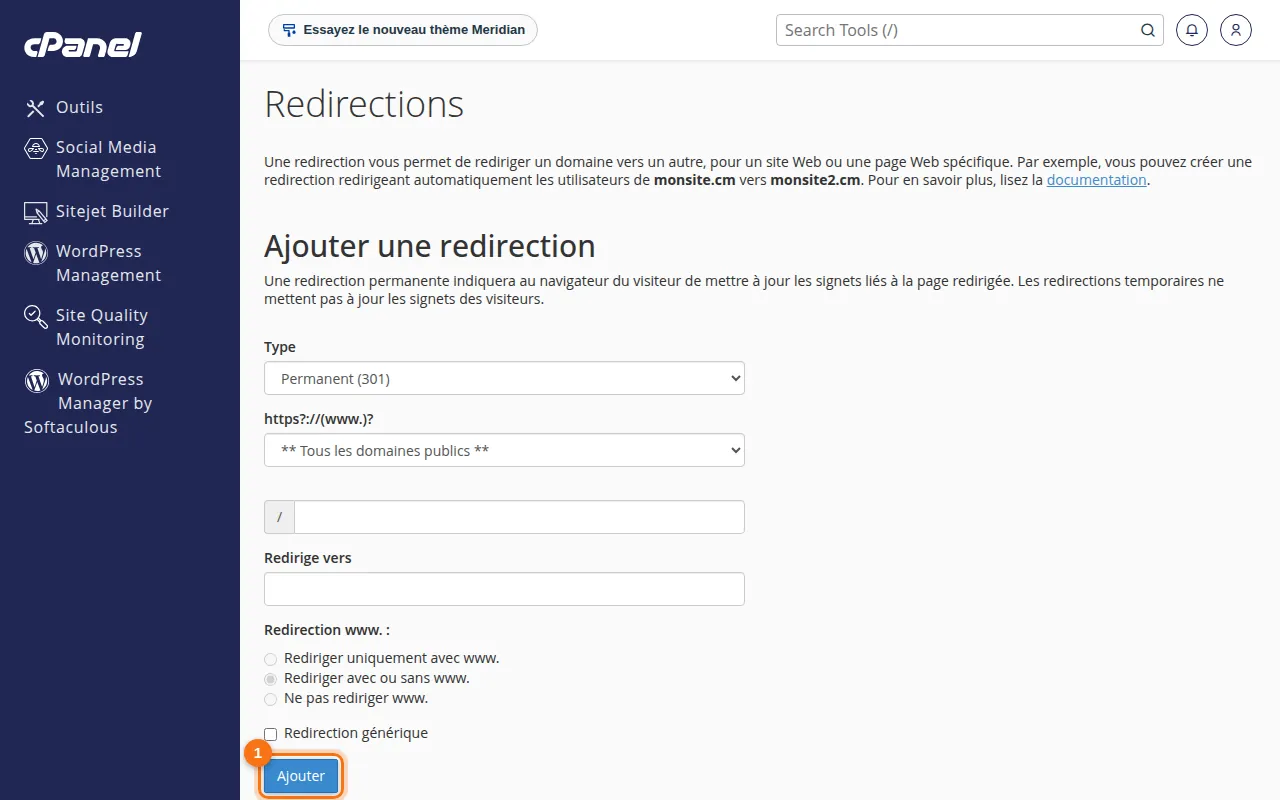Enable the Redirection générique checkbox
Viewport: 1280px width, 800px height.
270,734
